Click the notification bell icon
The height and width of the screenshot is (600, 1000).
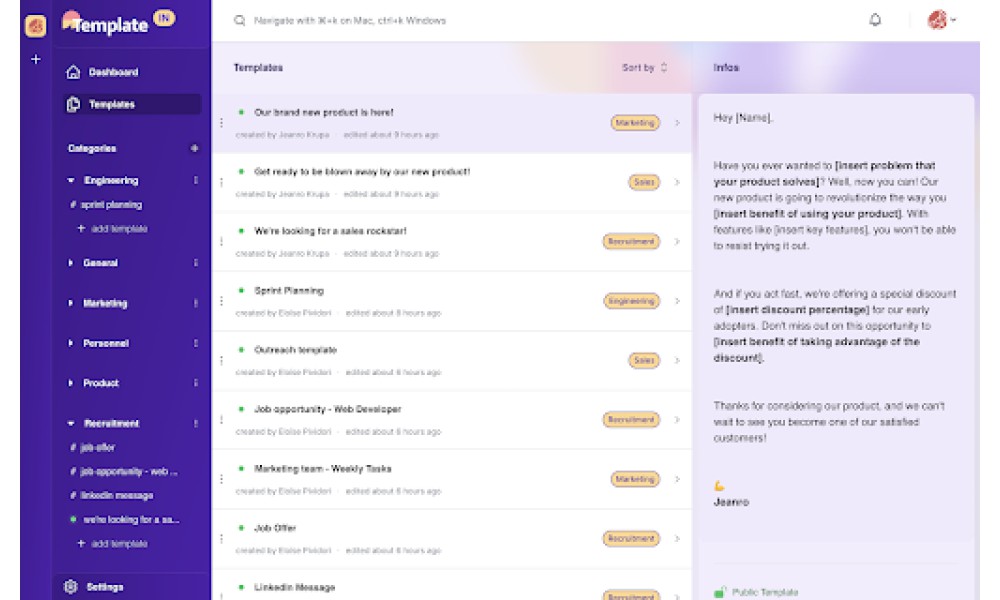coord(875,20)
